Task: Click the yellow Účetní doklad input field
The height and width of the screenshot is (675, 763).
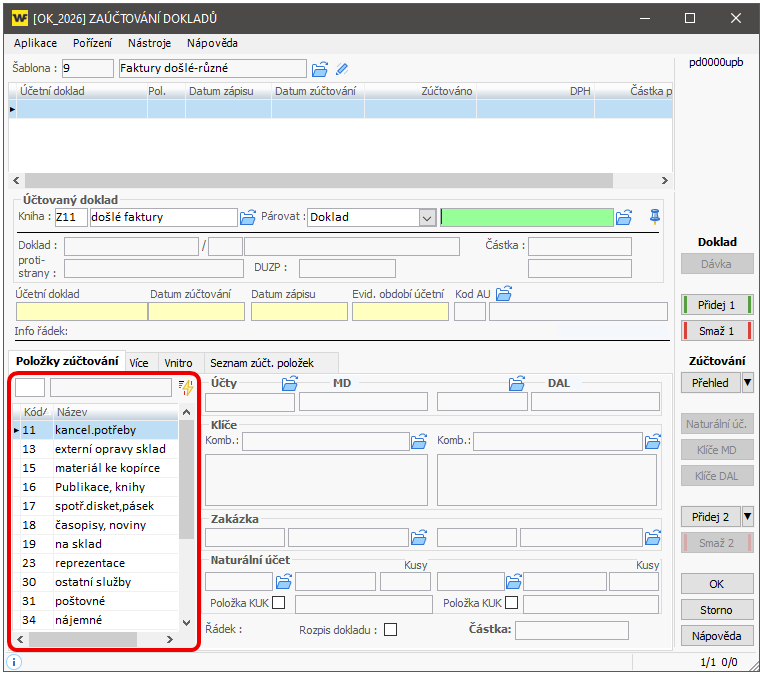Action: click(x=81, y=311)
